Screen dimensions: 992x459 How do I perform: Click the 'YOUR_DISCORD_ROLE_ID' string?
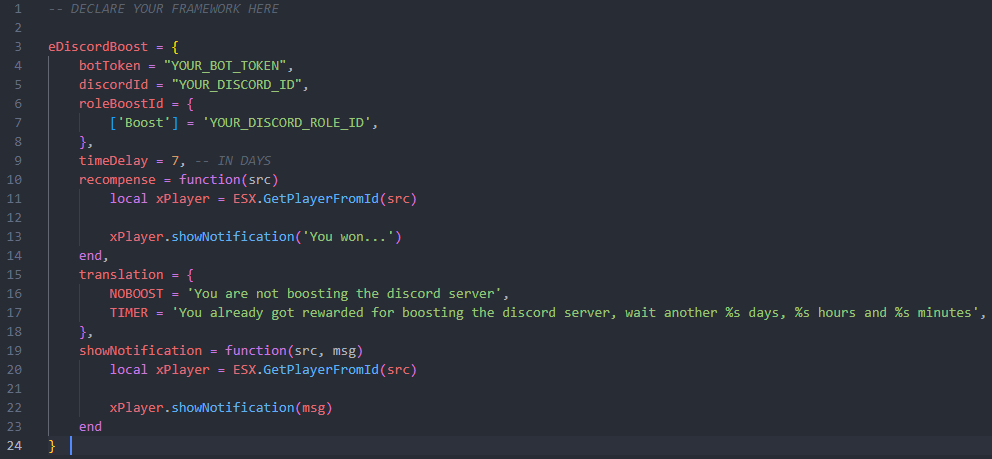(287, 123)
